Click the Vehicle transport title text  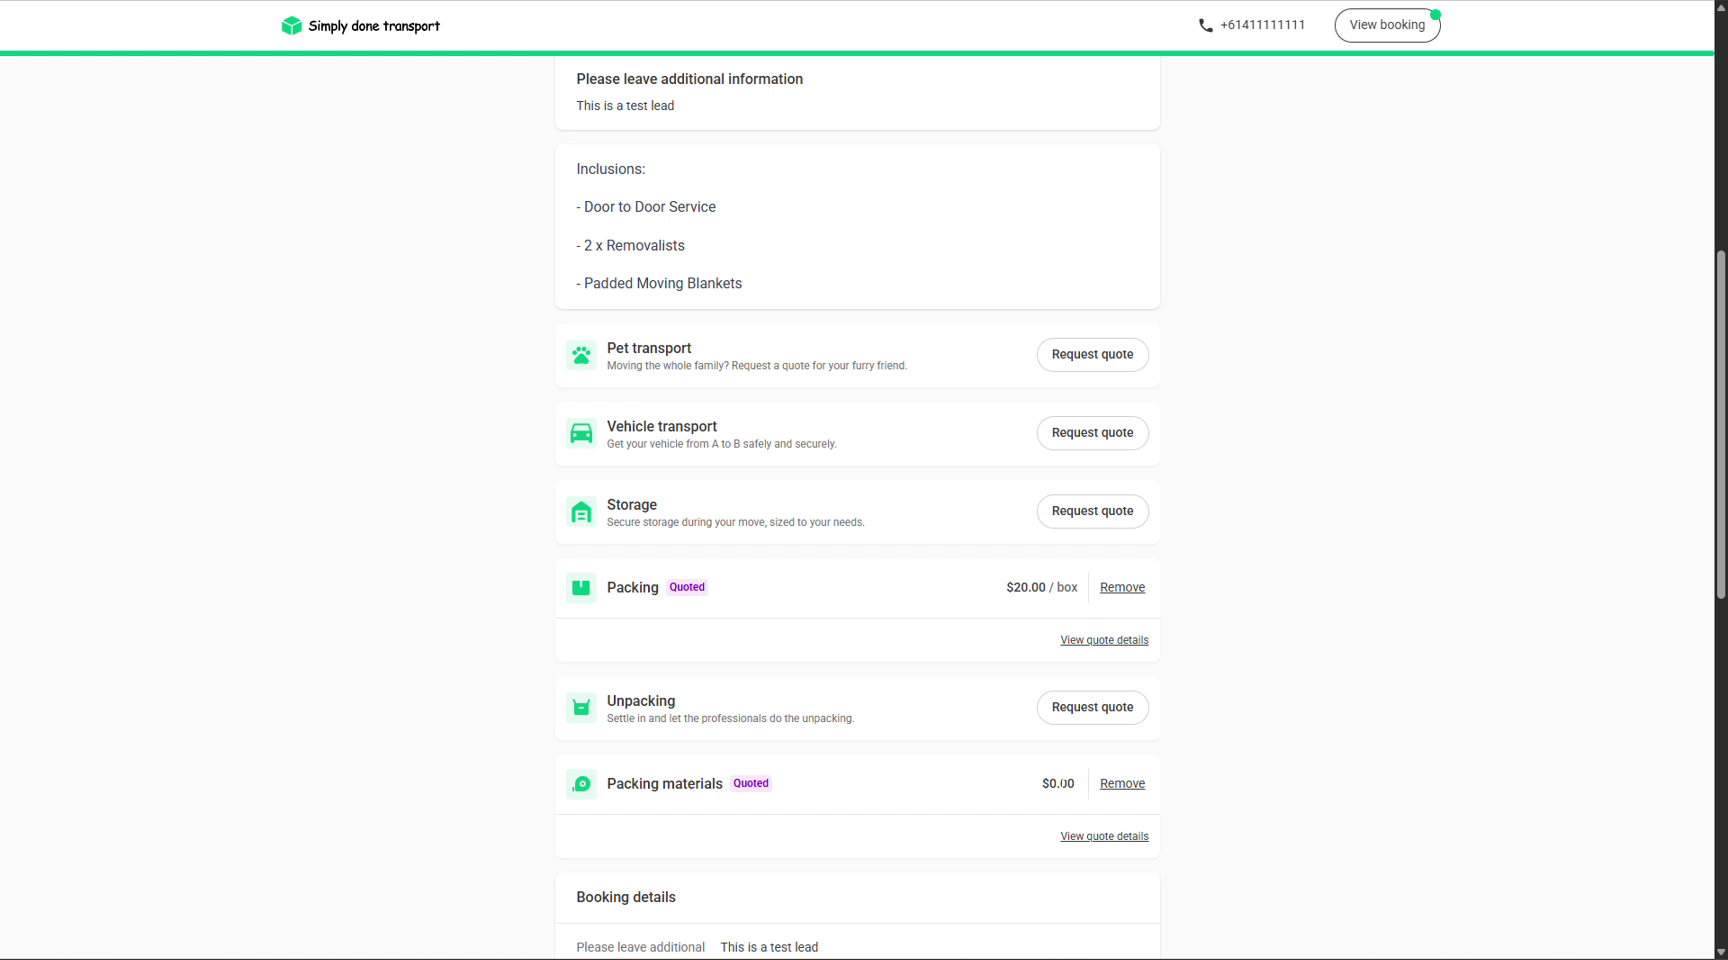[662, 426]
